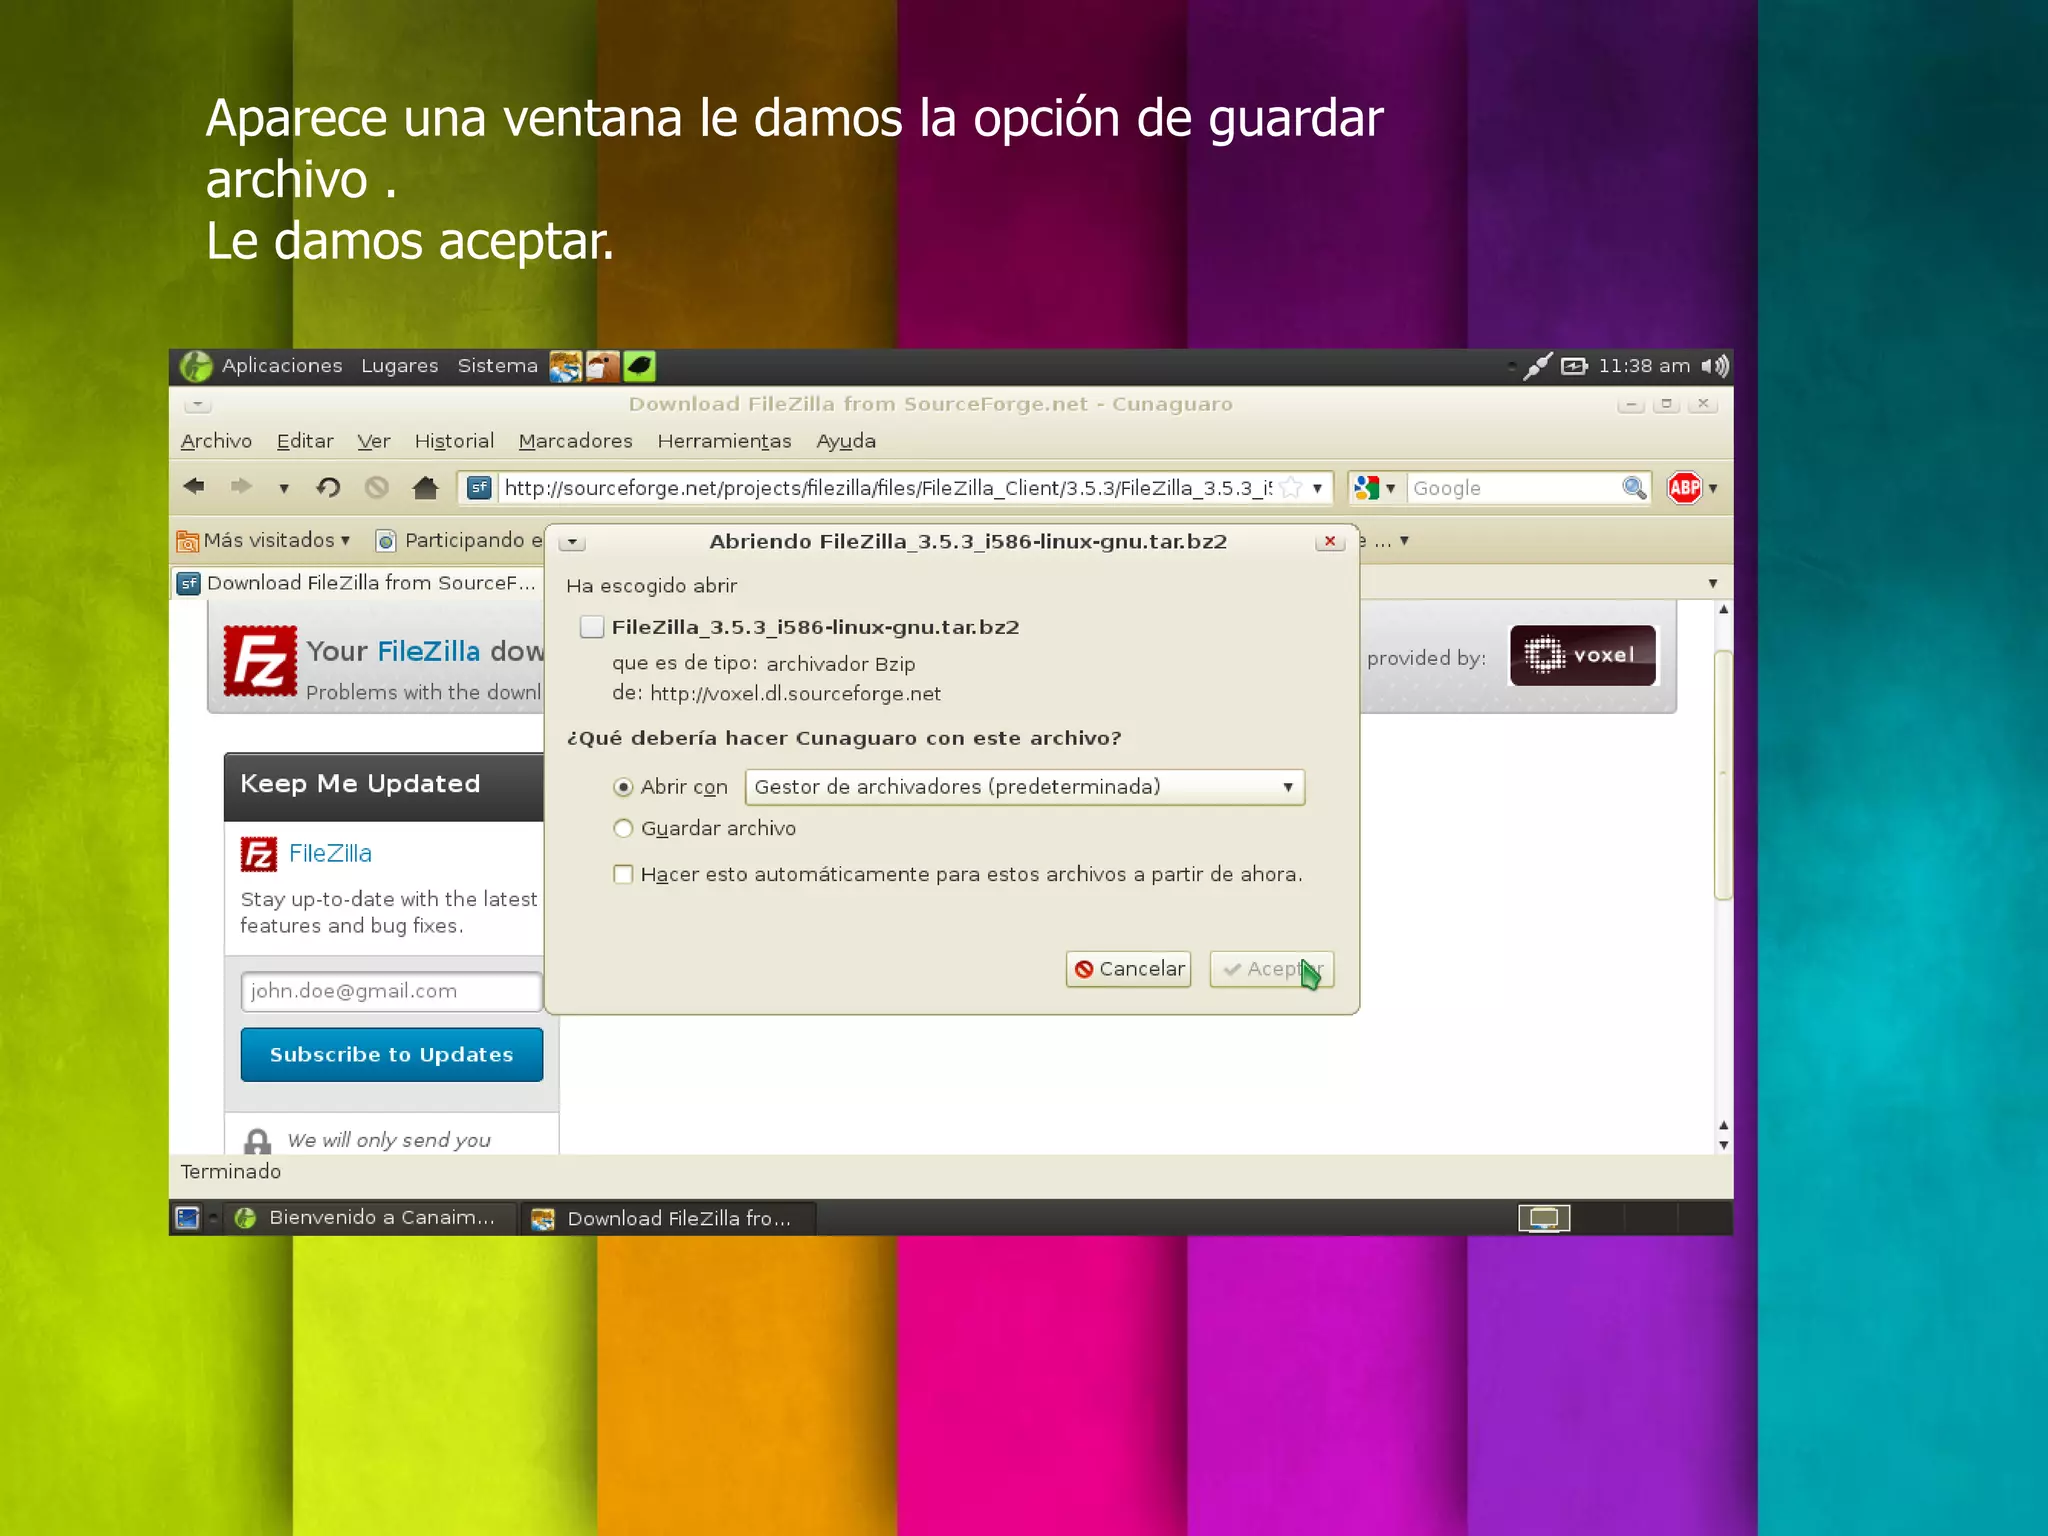Open the Herramientas menu
The width and height of the screenshot is (2048, 1536).
coord(724,441)
